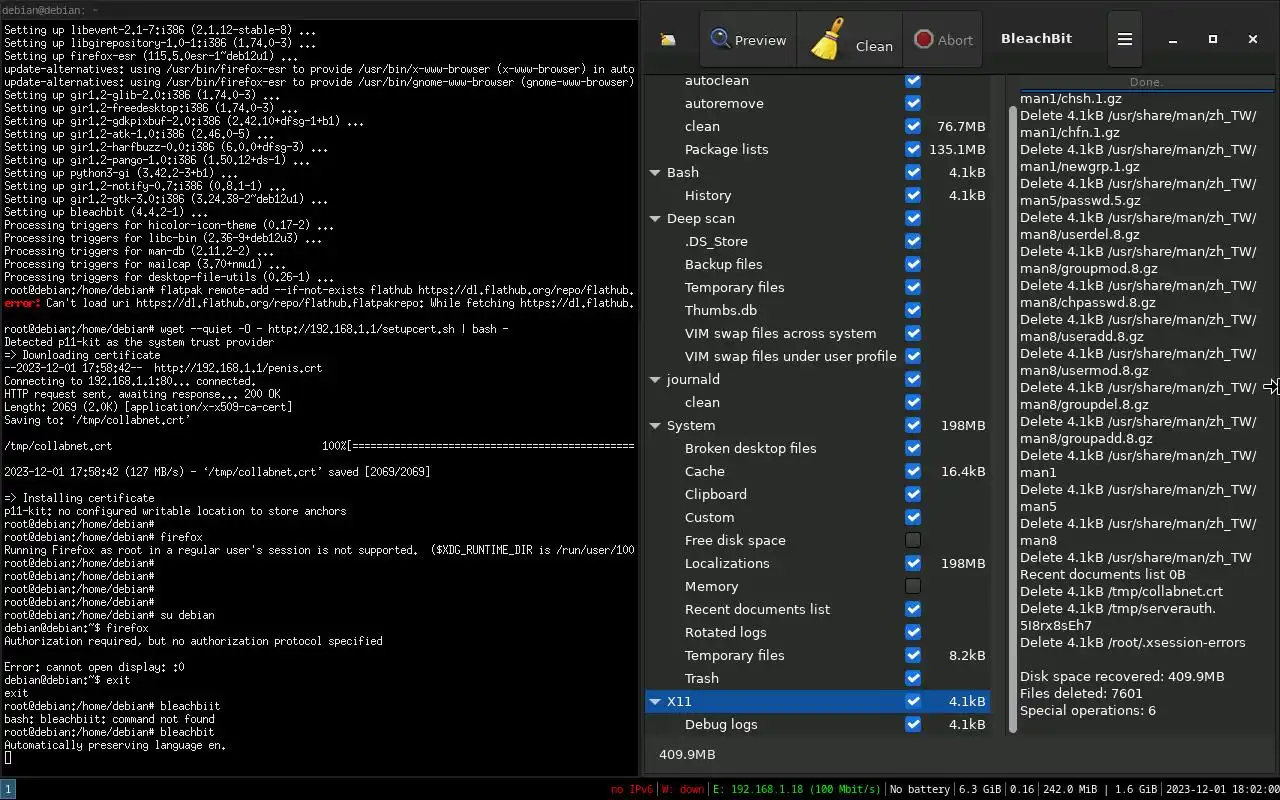This screenshot has height=800, width=1280.
Task: Click the BleachBit app icon in the header
Action: tap(668, 40)
